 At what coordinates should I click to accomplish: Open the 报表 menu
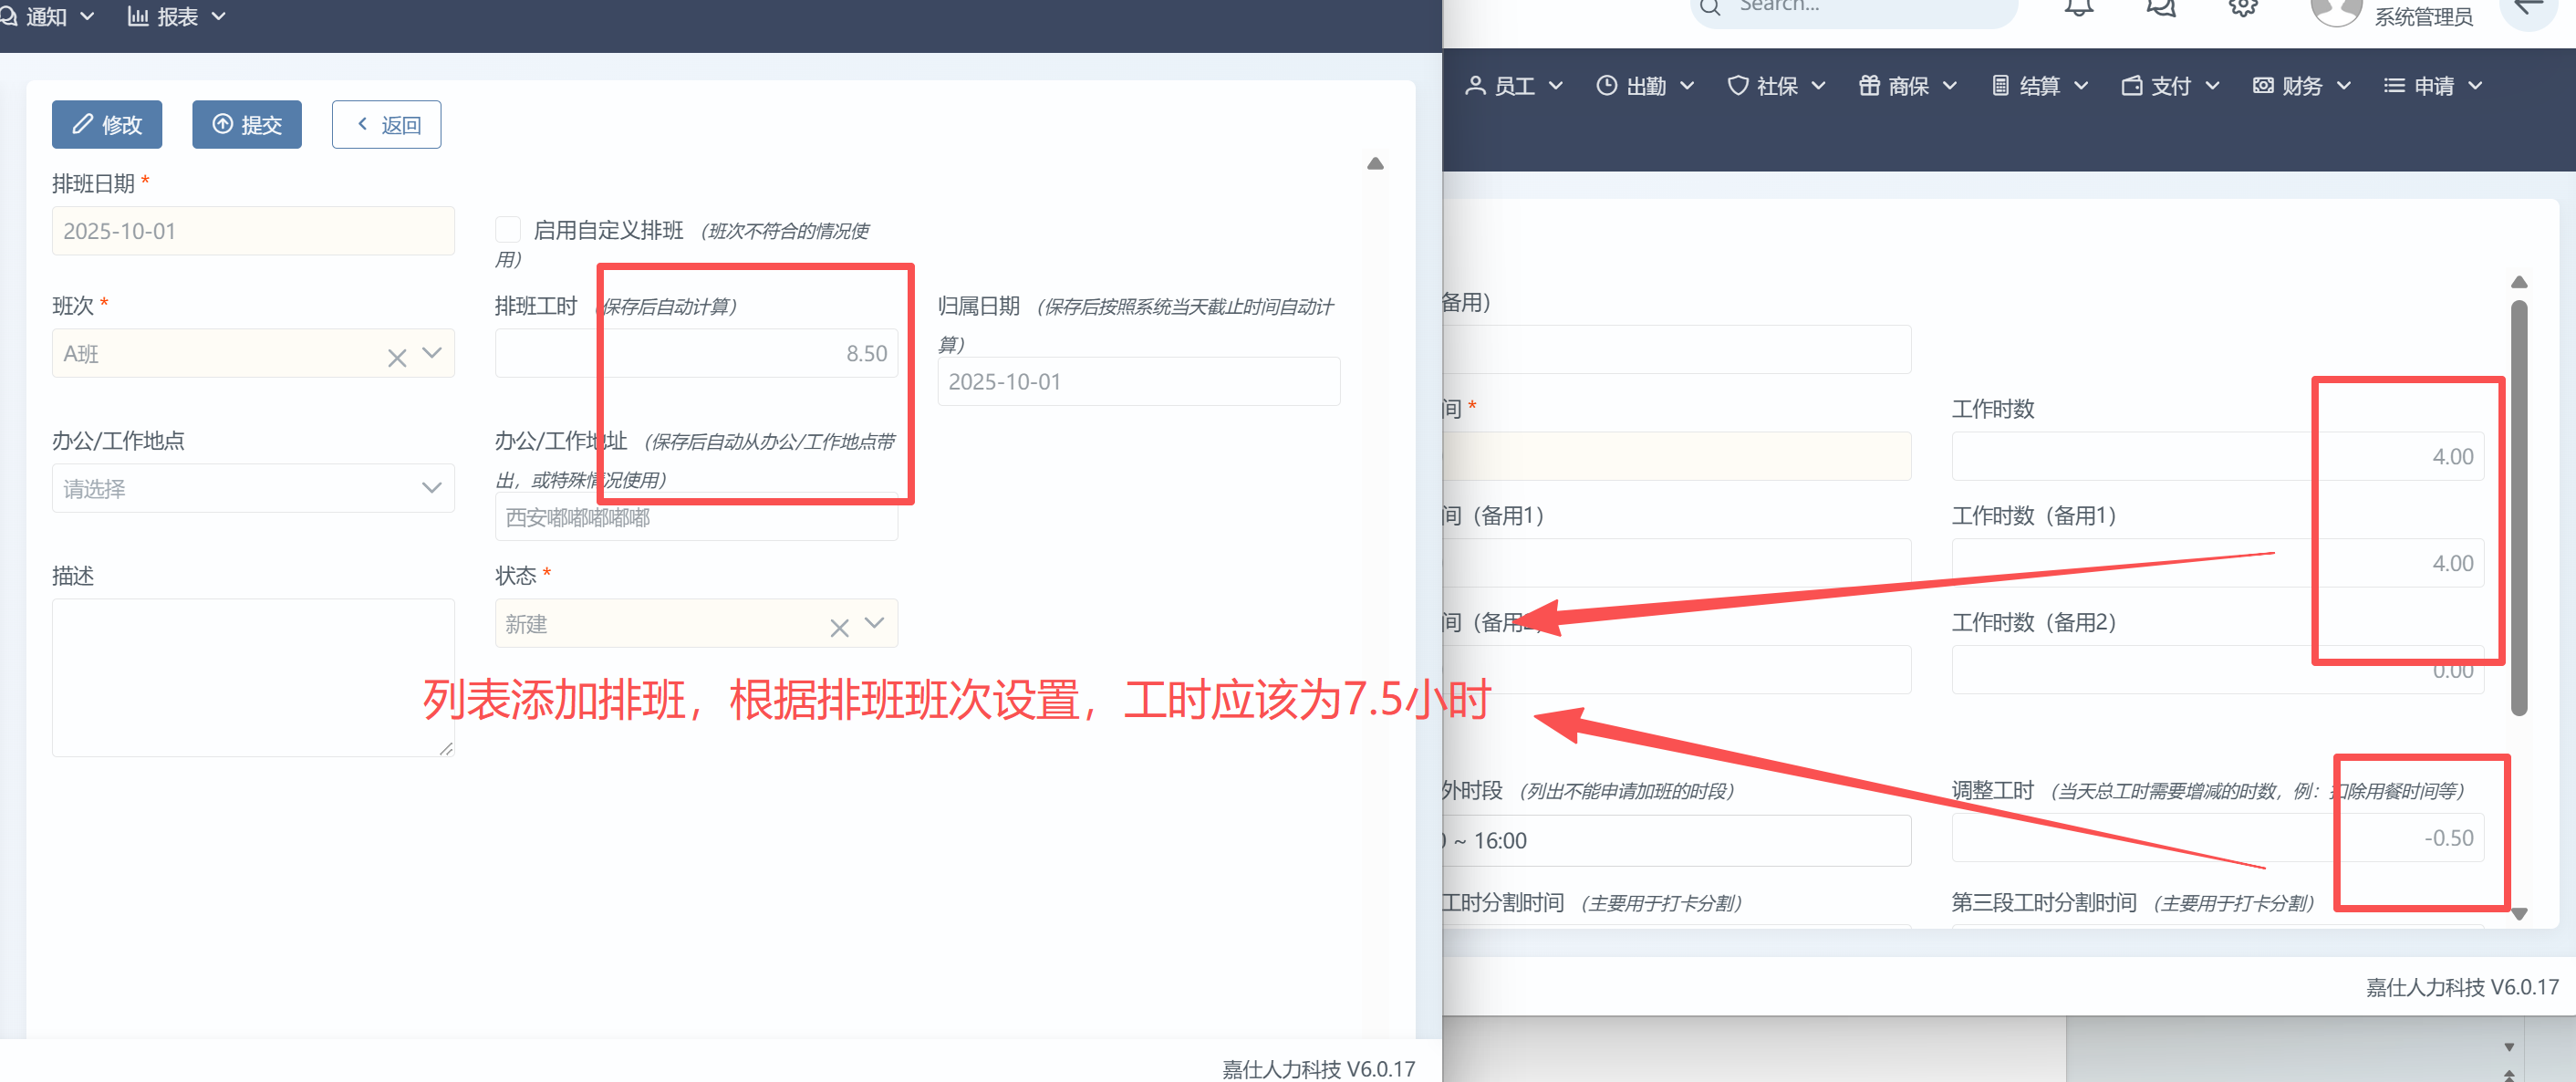coord(176,16)
